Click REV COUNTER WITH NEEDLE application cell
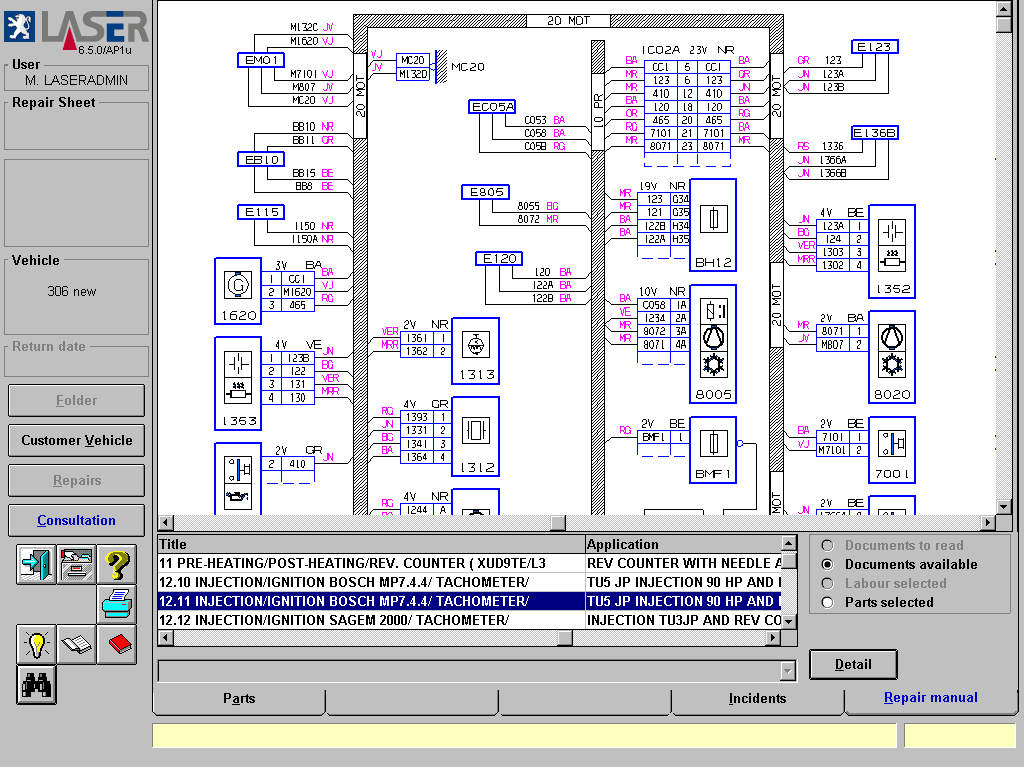 pyautogui.click(x=683, y=563)
